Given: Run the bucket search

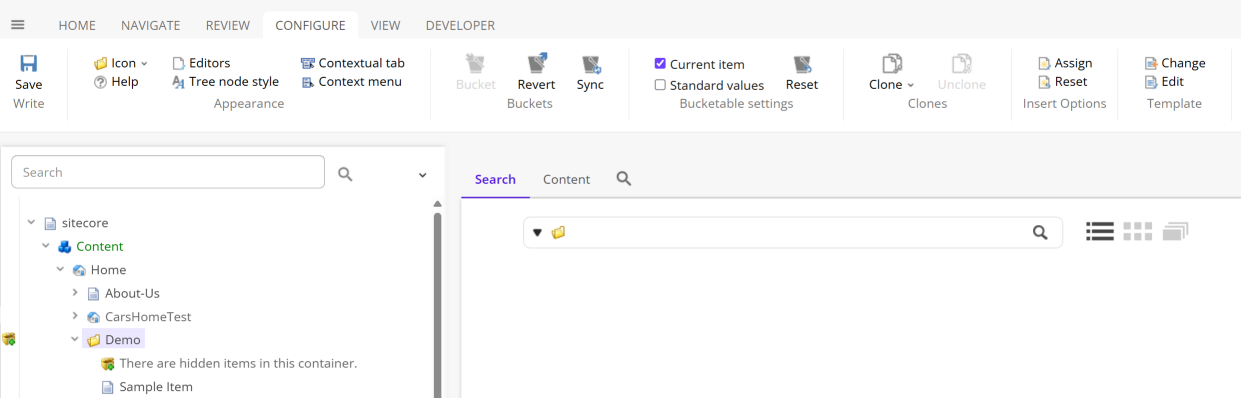Looking at the screenshot, I should pos(1040,233).
